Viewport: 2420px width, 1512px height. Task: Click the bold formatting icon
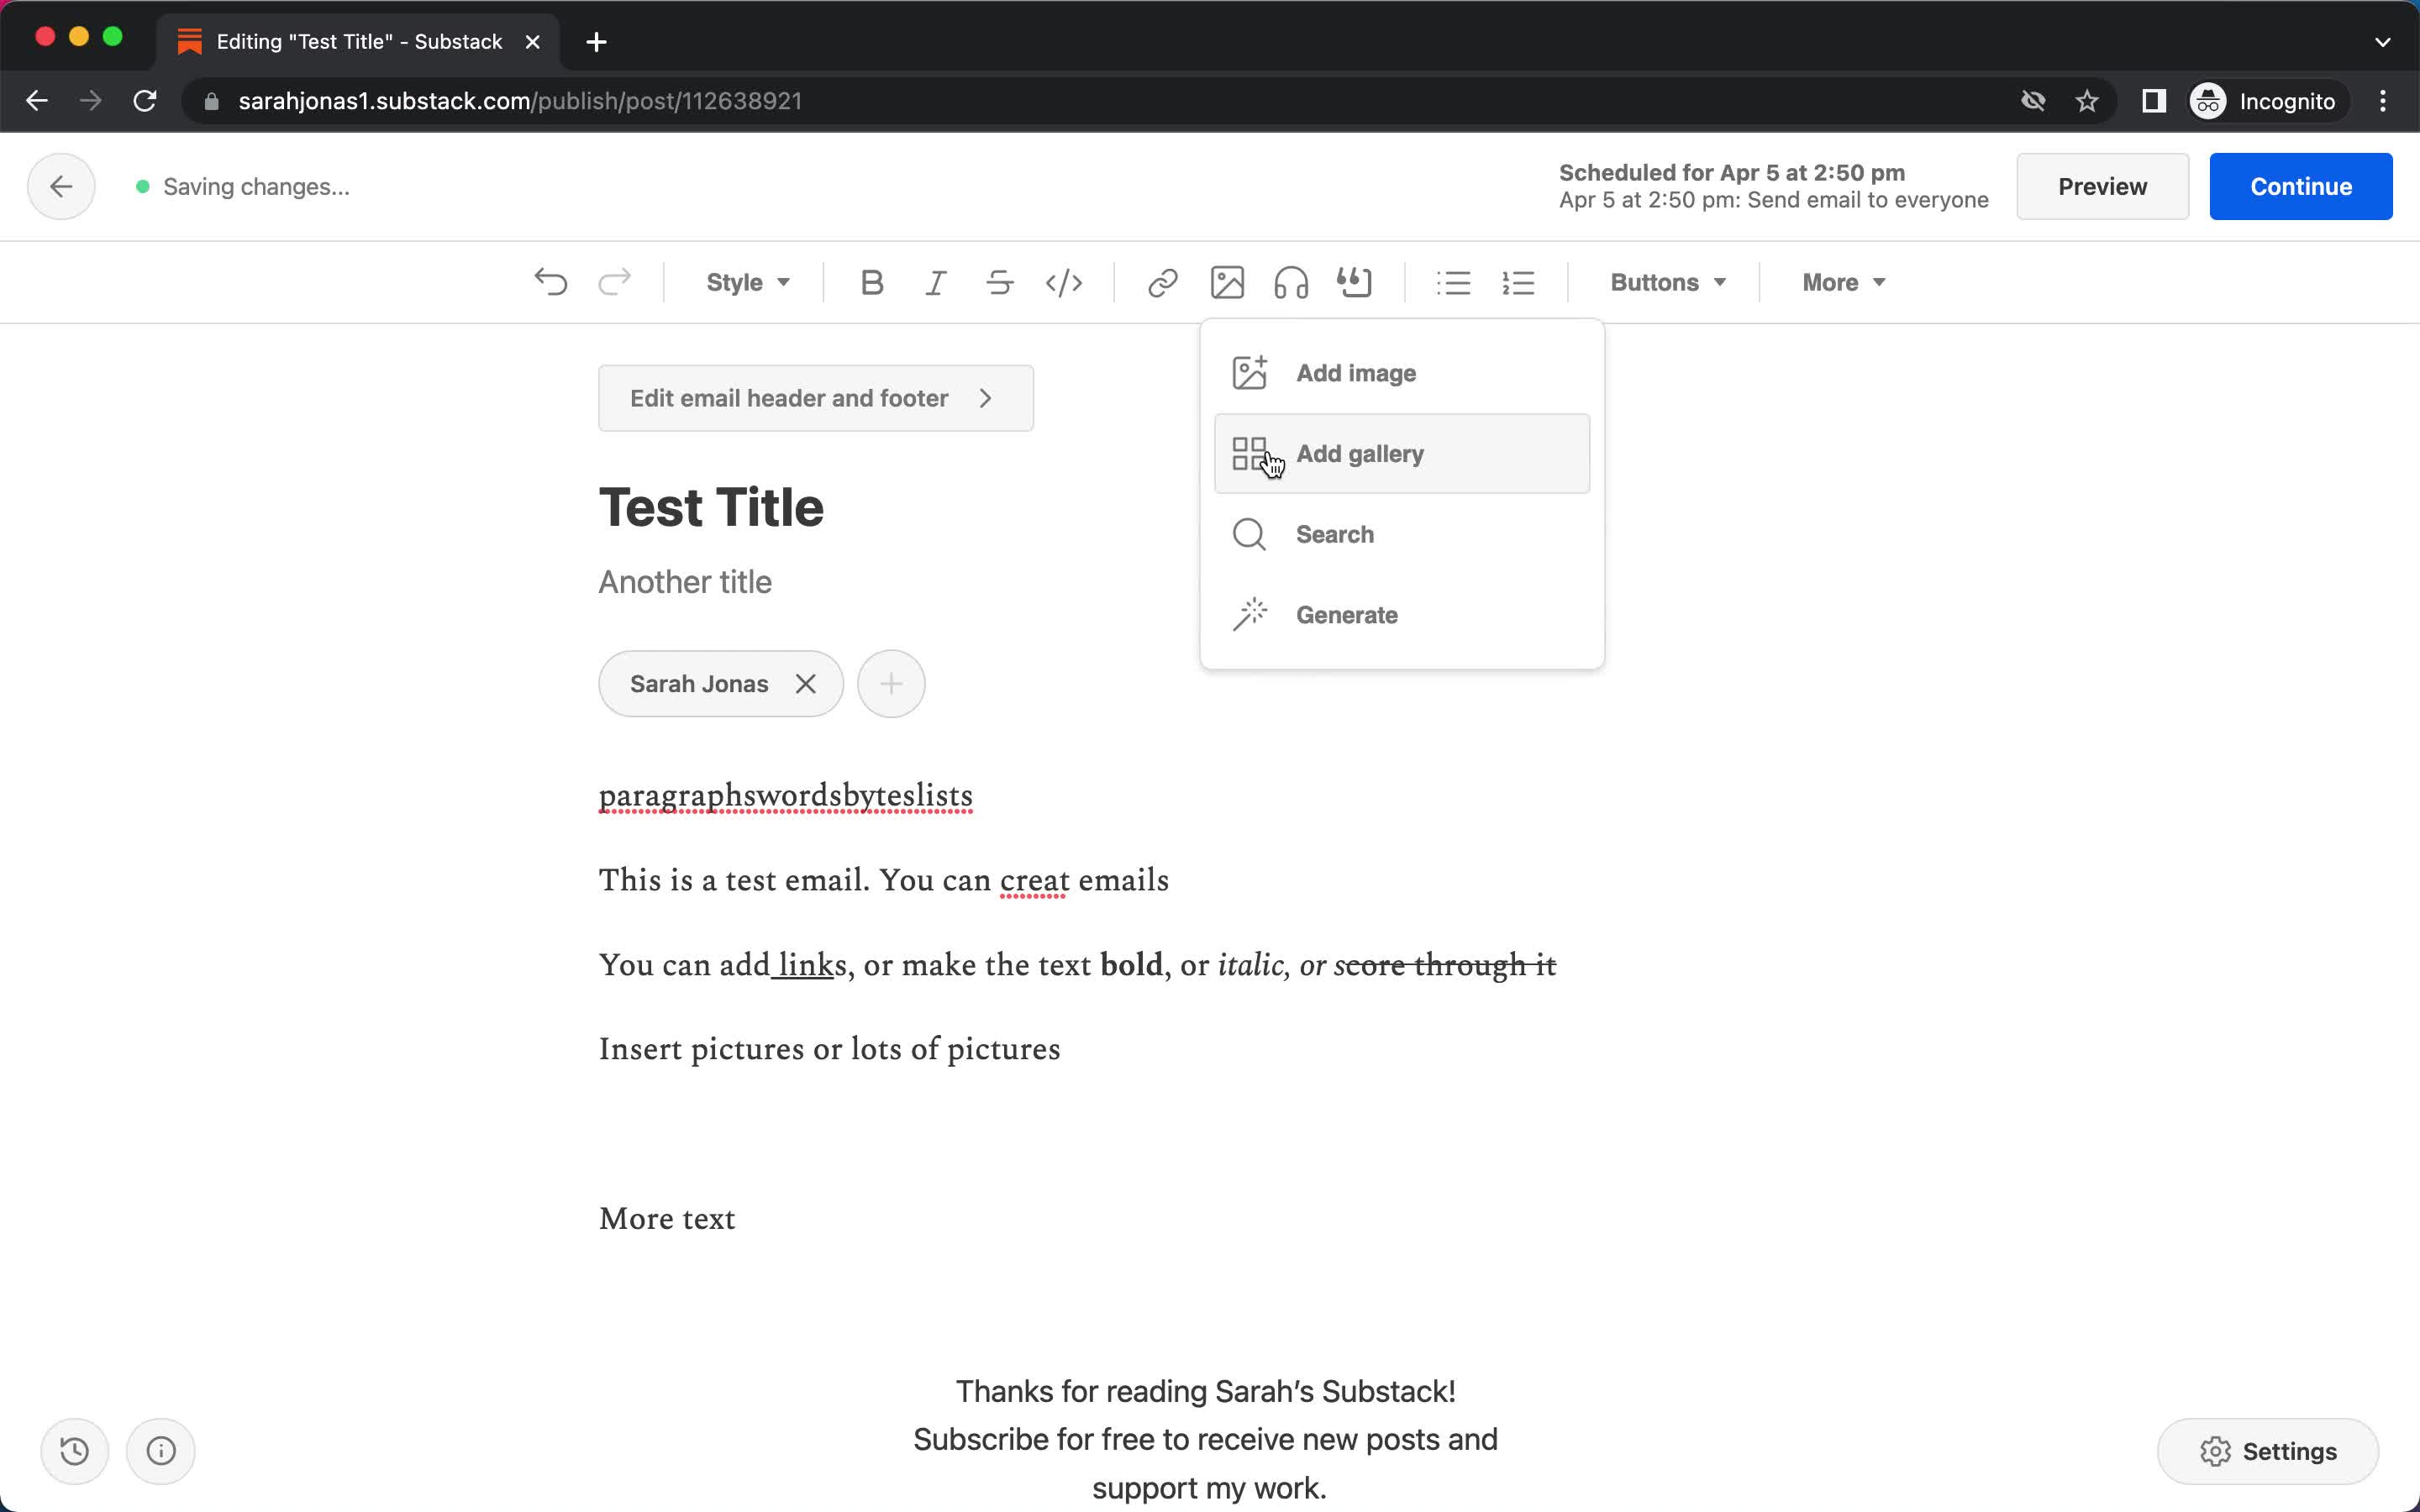click(871, 282)
